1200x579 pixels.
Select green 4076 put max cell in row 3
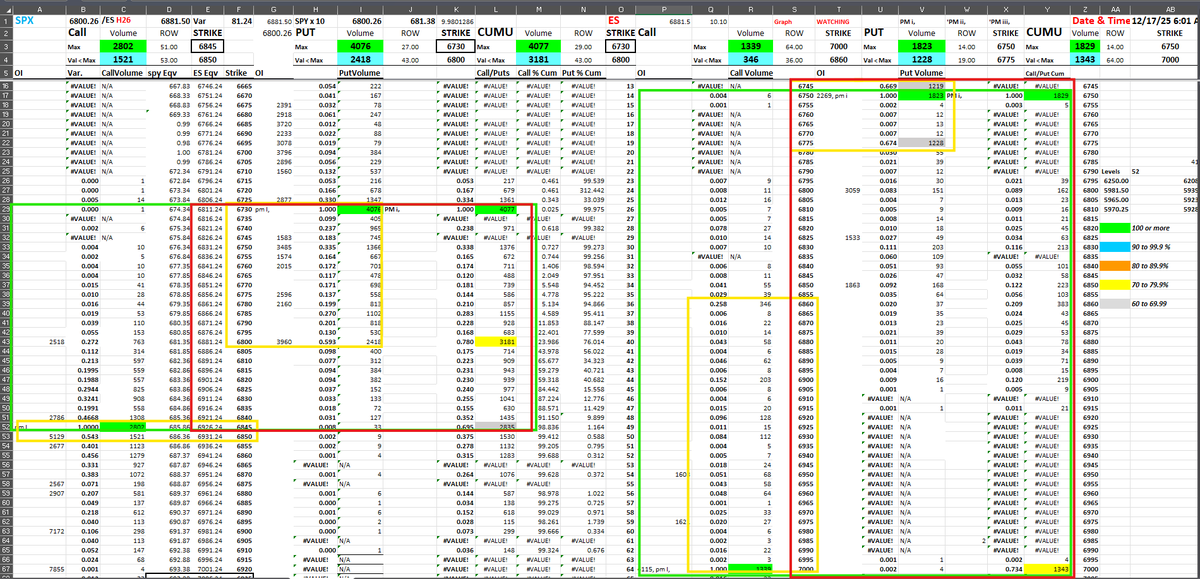tap(361, 46)
